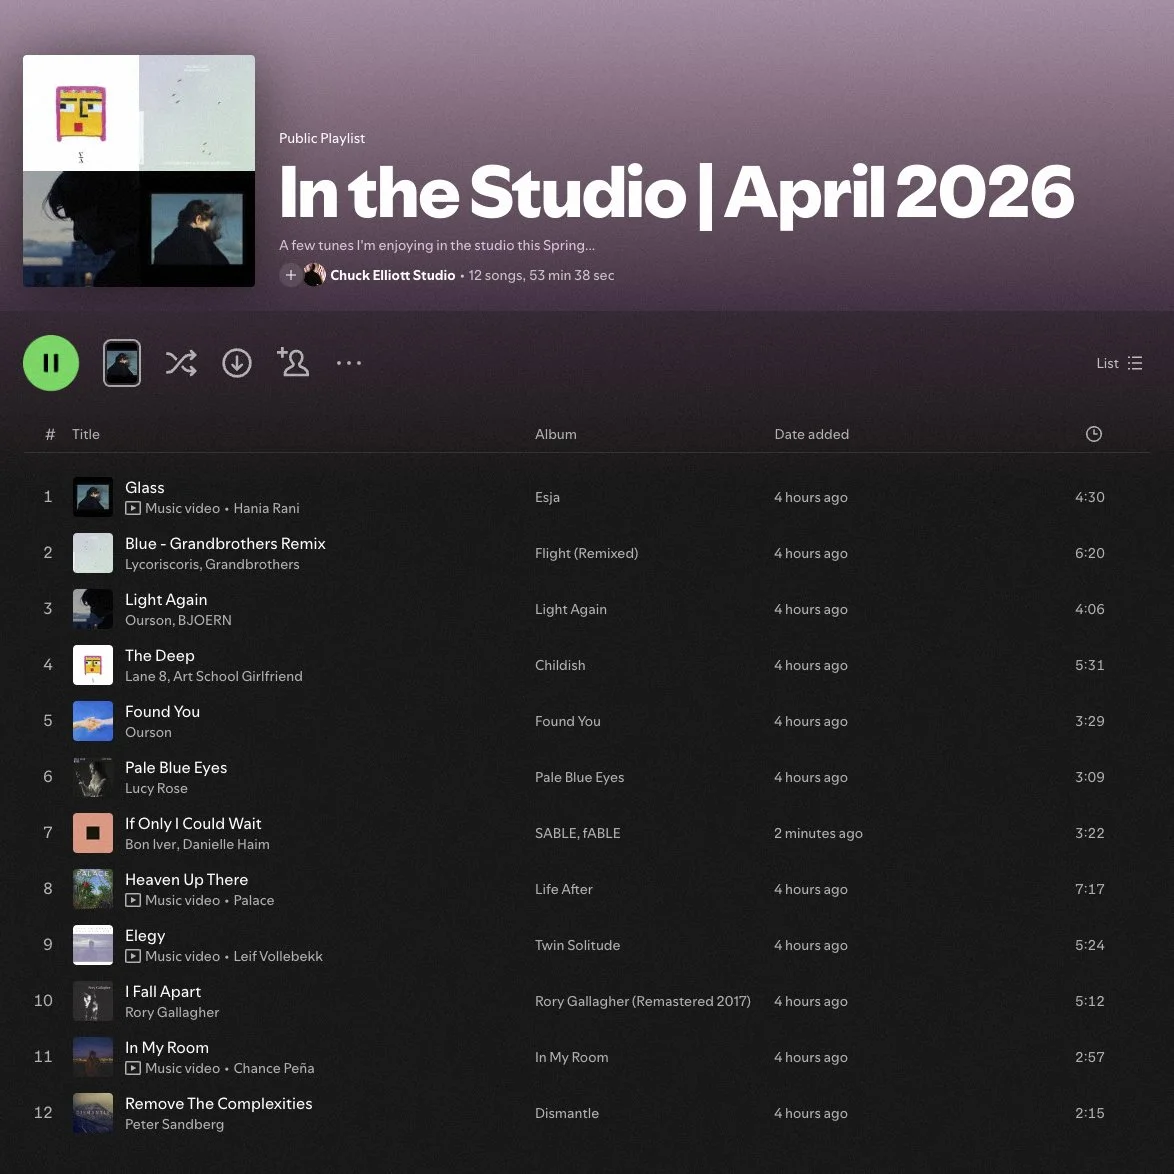Viewport: 1174px width, 1174px height.
Task: Sort tracks by the Title column header
Action: click(x=85, y=434)
